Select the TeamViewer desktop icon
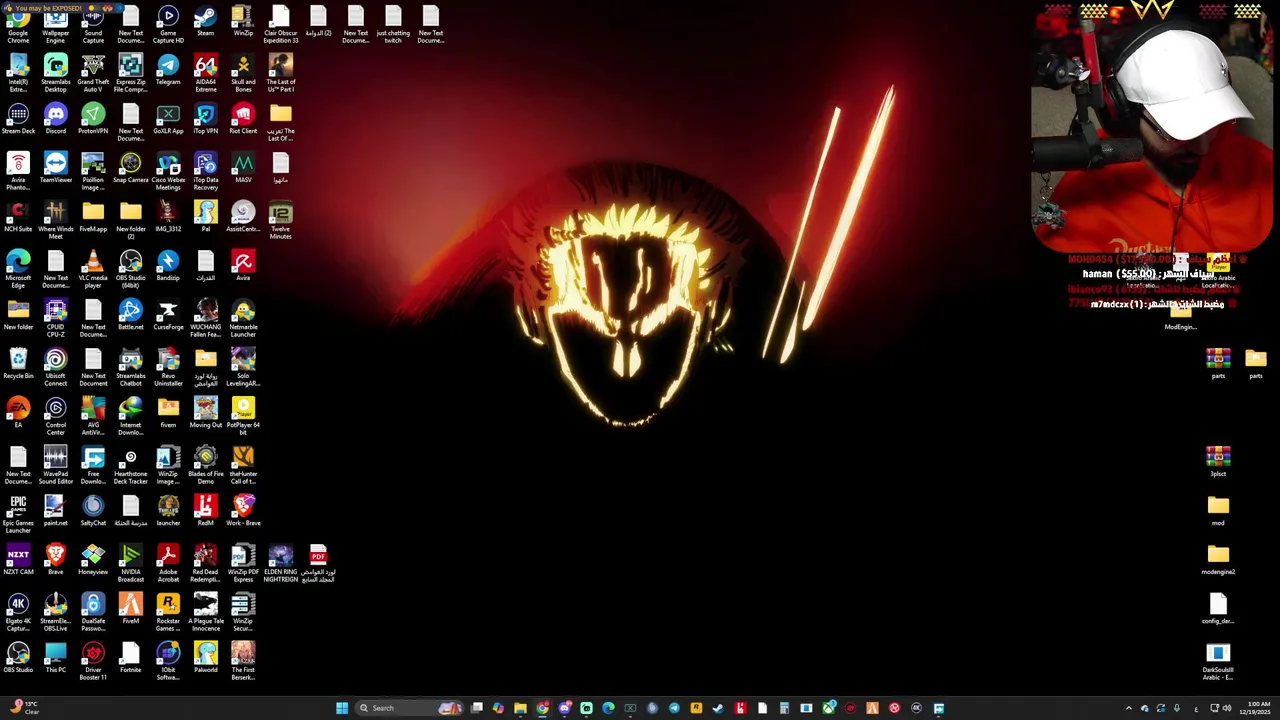Screen dimensions: 1280x720 56,169
